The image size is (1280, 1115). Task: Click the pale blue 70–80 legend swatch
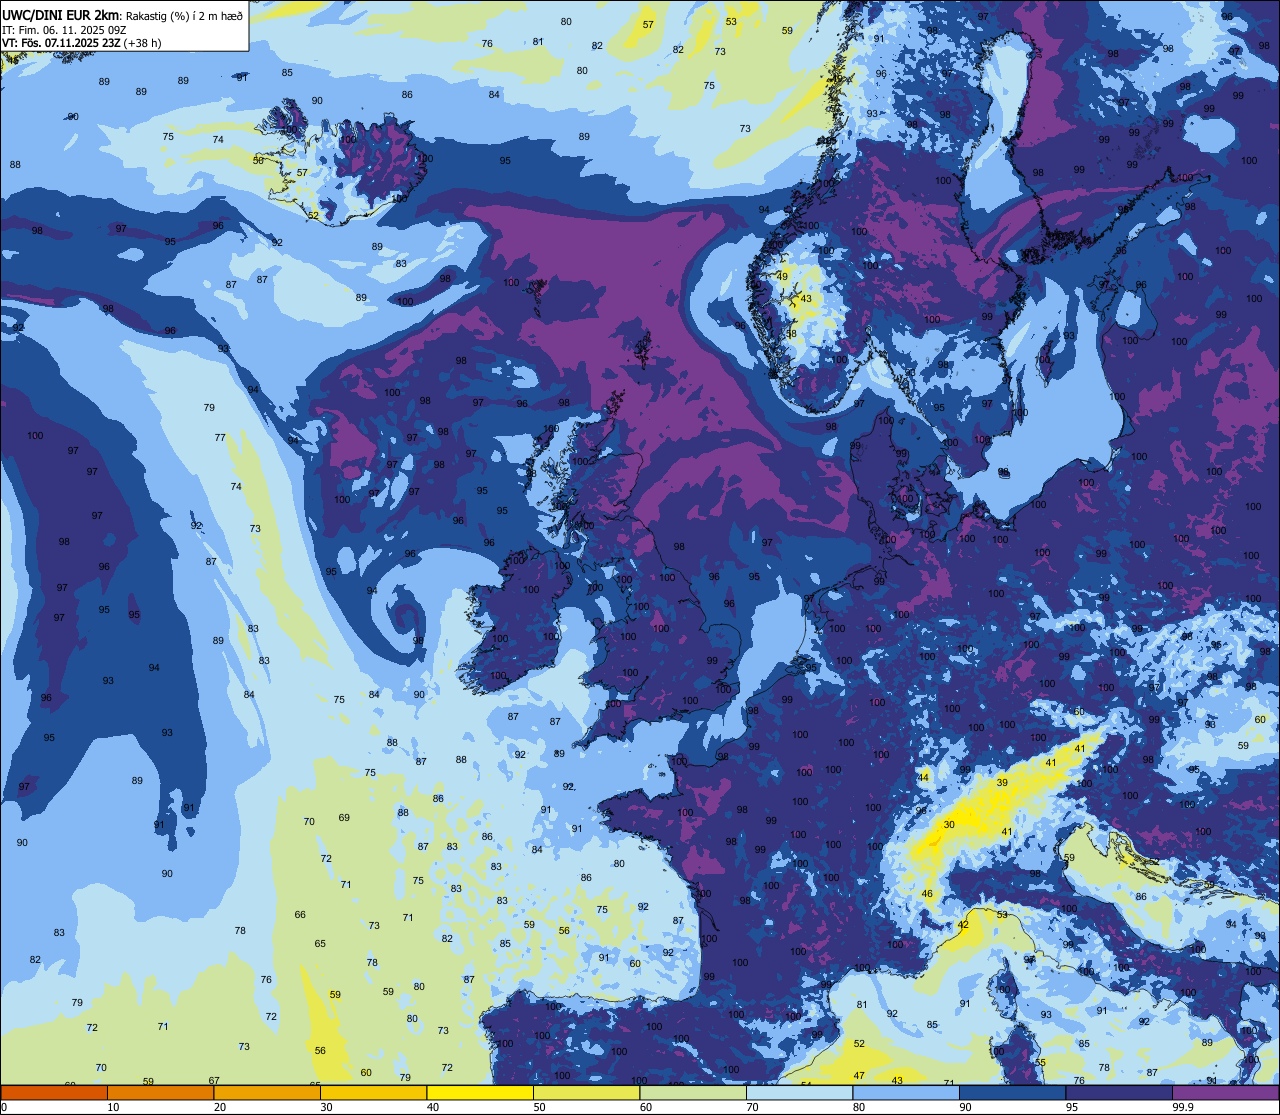pos(799,1092)
